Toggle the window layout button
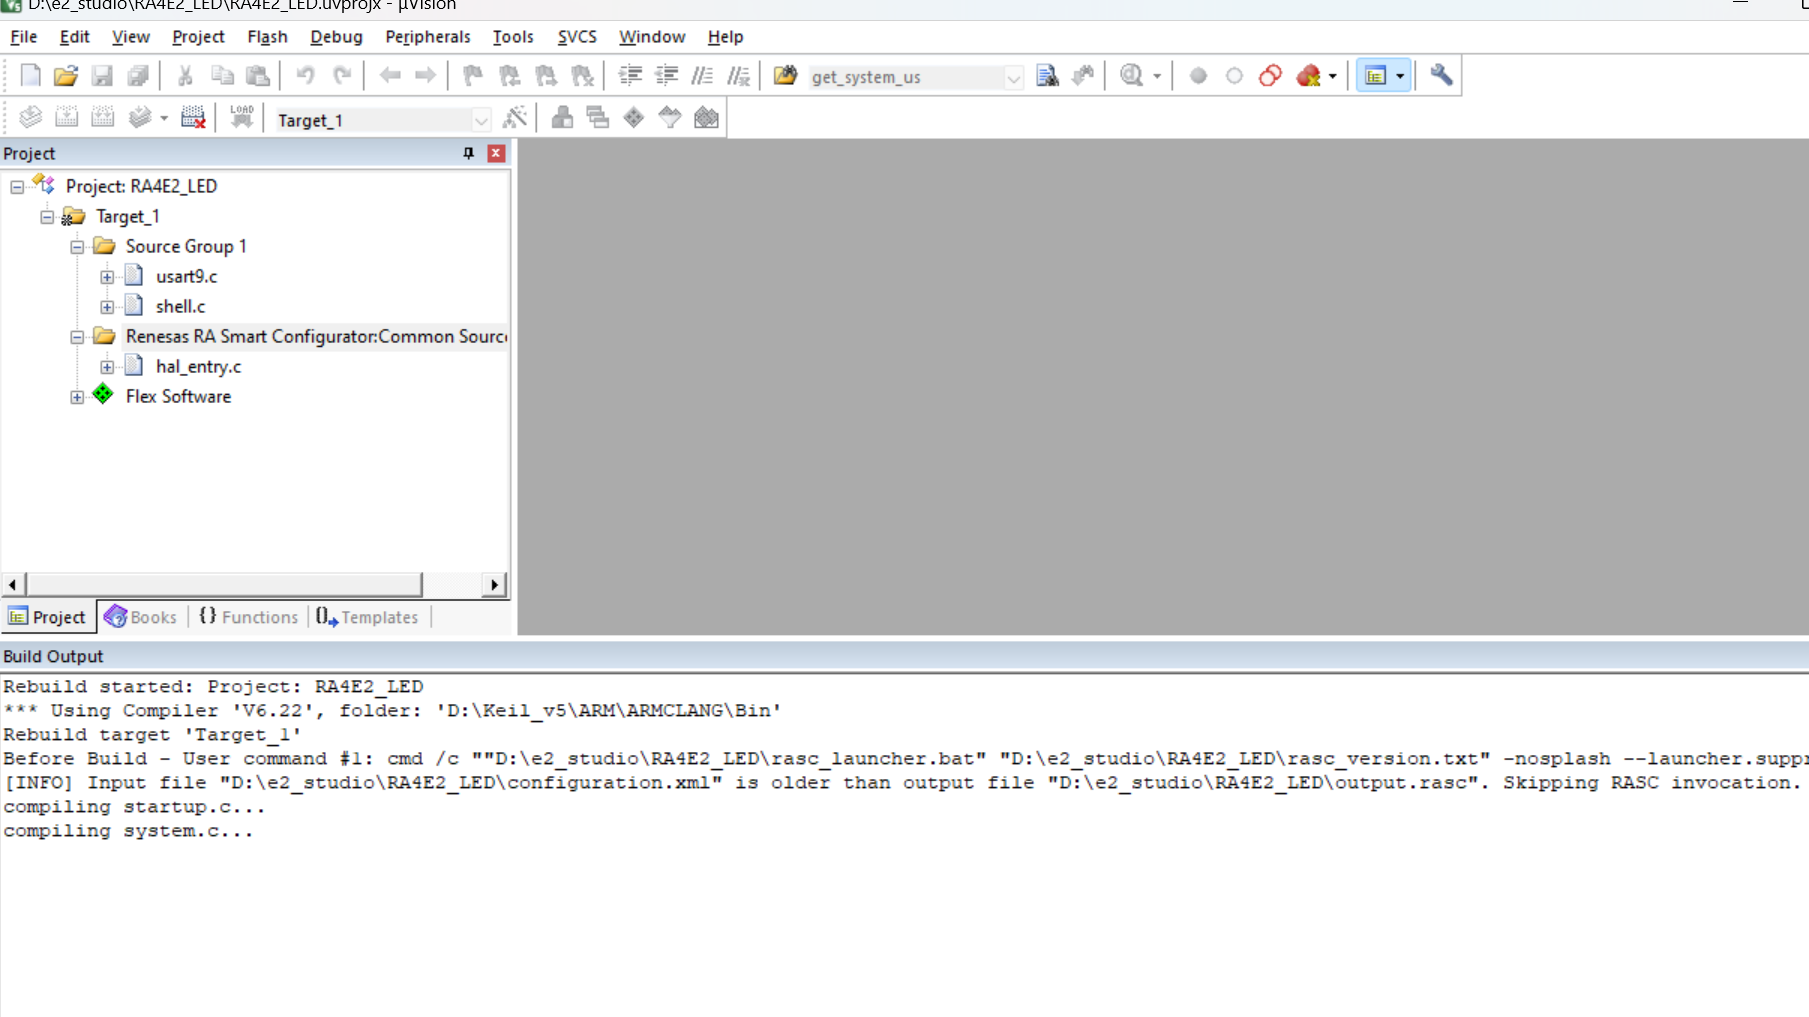This screenshot has height=1017, width=1809. pyautogui.click(x=1376, y=76)
